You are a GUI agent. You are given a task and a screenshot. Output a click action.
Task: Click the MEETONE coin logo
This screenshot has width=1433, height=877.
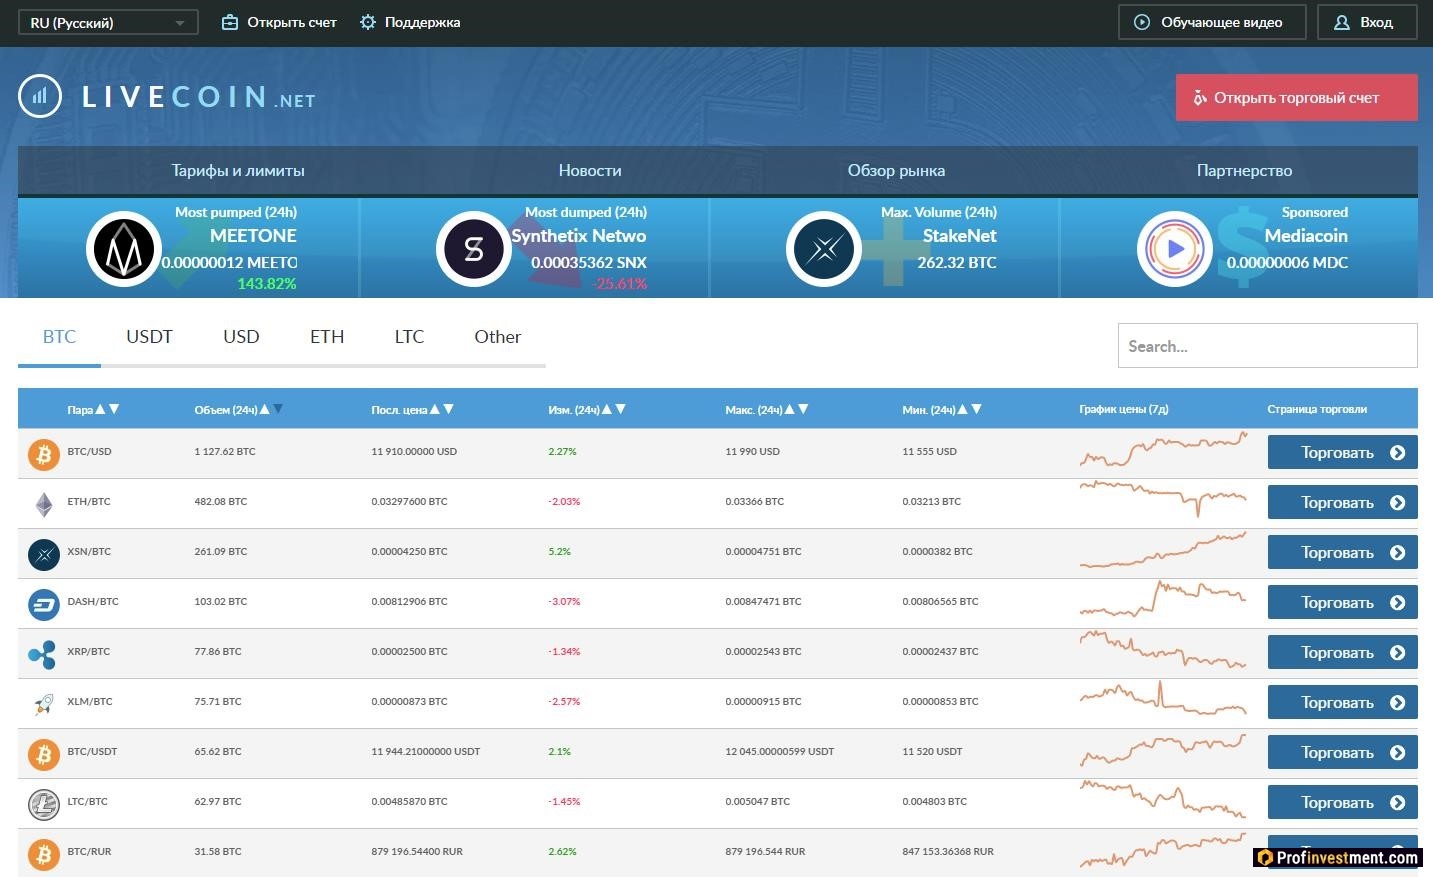click(x=123, y=249)
